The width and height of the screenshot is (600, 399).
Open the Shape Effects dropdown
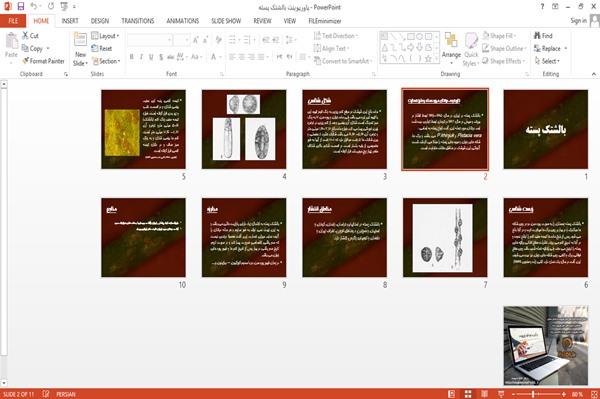click(x=504, y=61)
